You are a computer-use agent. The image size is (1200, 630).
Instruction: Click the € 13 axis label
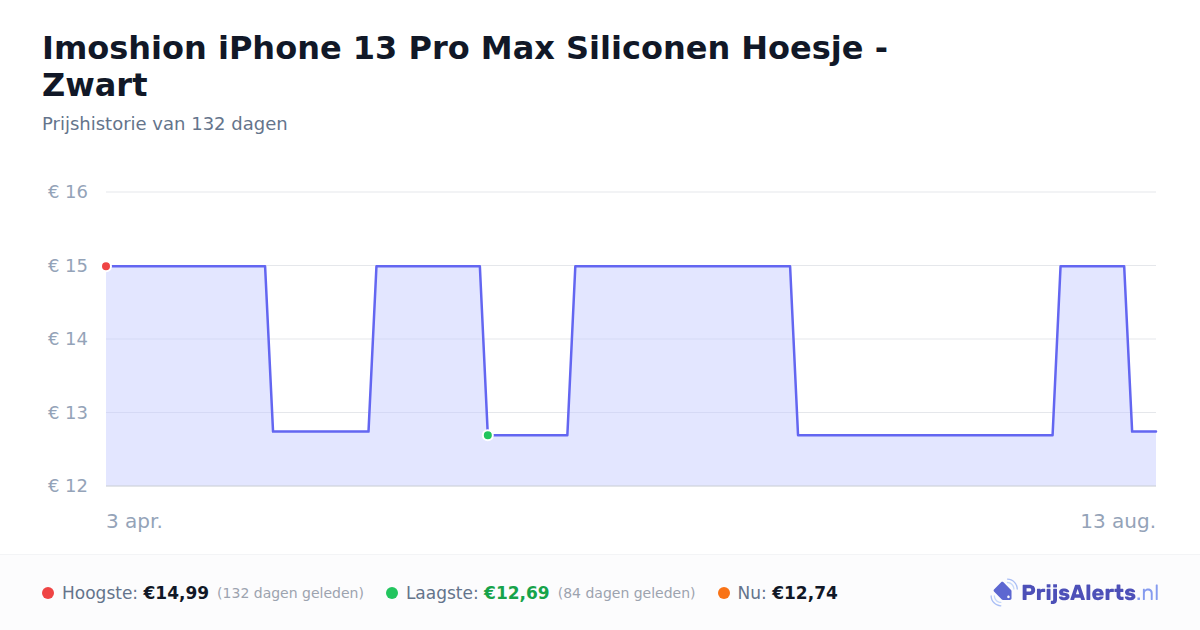point(68,413)
